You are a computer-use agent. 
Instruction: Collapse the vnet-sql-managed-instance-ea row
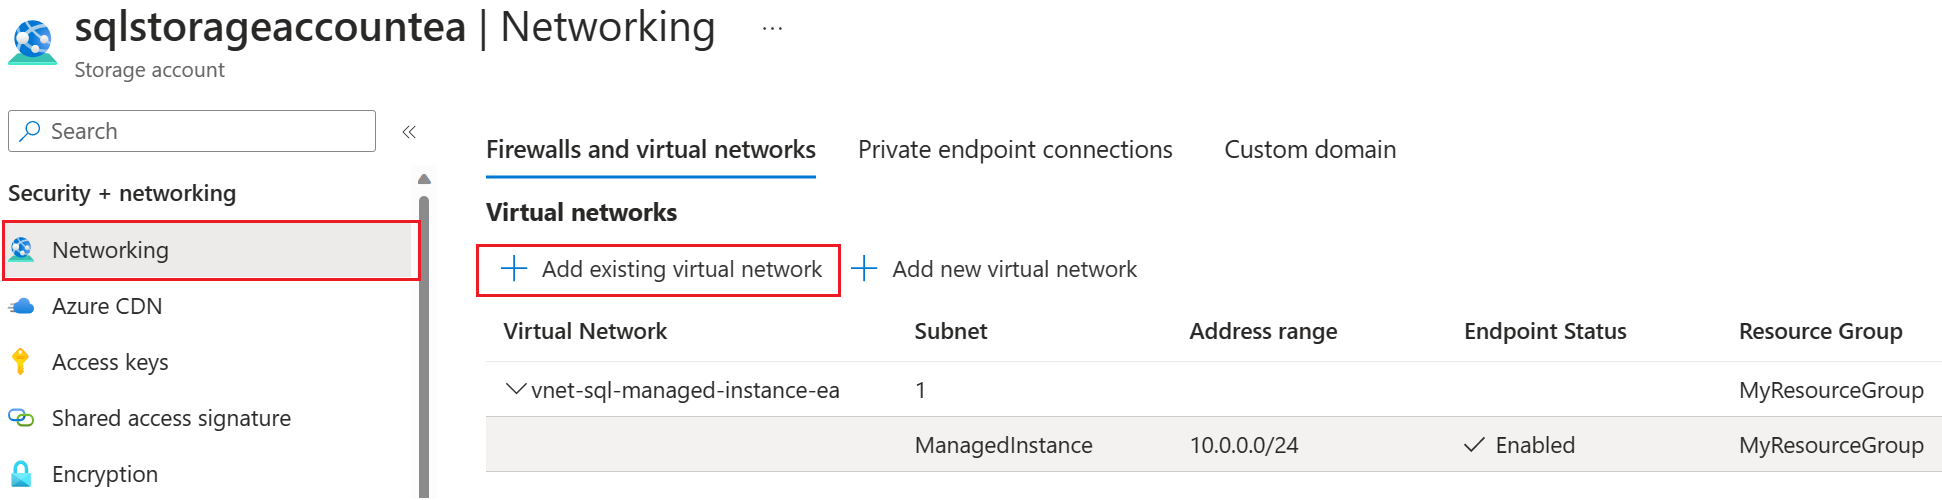point(516,389)
